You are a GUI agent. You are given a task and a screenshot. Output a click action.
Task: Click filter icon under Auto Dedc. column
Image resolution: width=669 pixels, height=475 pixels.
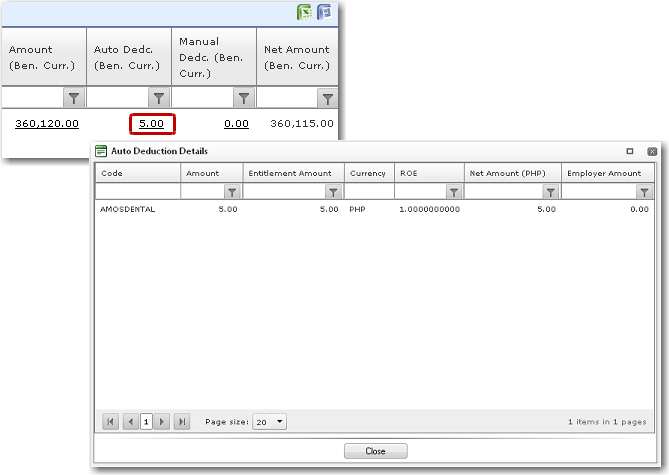click(x=158, y=98)
